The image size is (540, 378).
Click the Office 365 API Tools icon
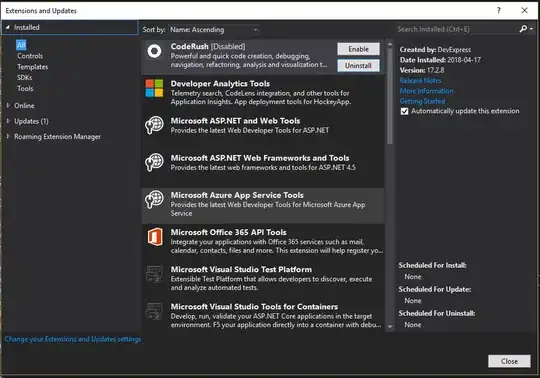tap(155, 237)
